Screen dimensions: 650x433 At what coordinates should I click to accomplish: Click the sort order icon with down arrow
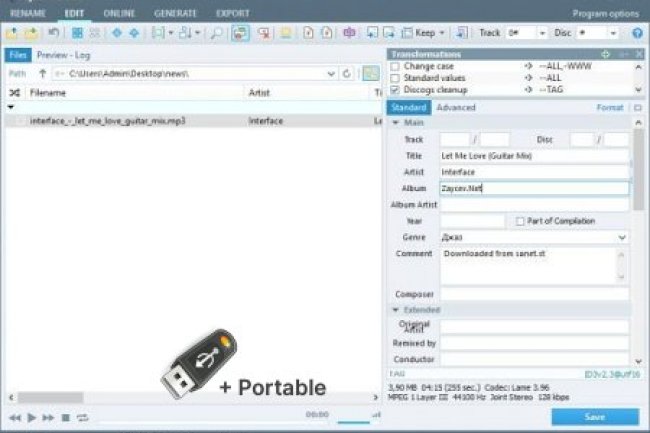click(x=185, y=33)
